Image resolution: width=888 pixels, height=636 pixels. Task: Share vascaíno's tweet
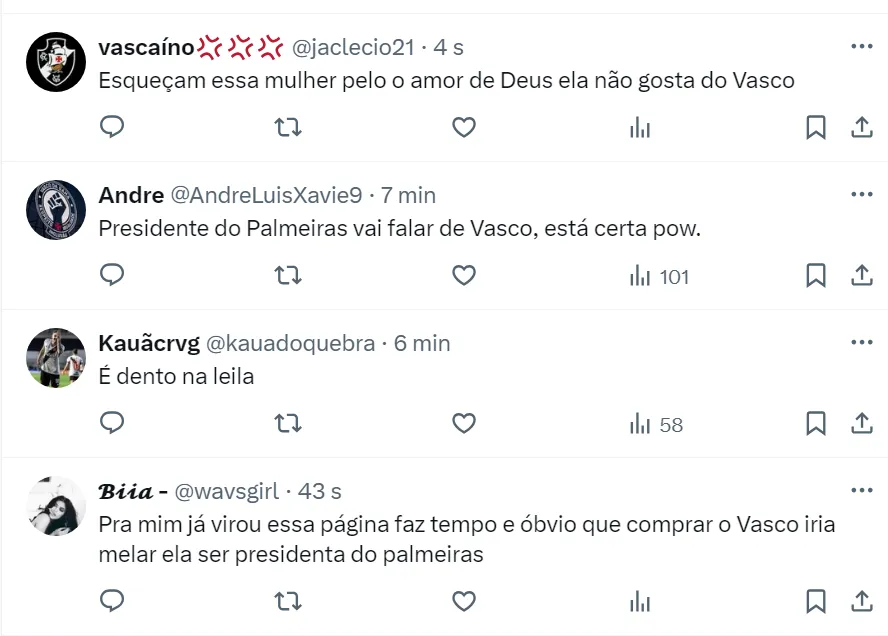861,127
